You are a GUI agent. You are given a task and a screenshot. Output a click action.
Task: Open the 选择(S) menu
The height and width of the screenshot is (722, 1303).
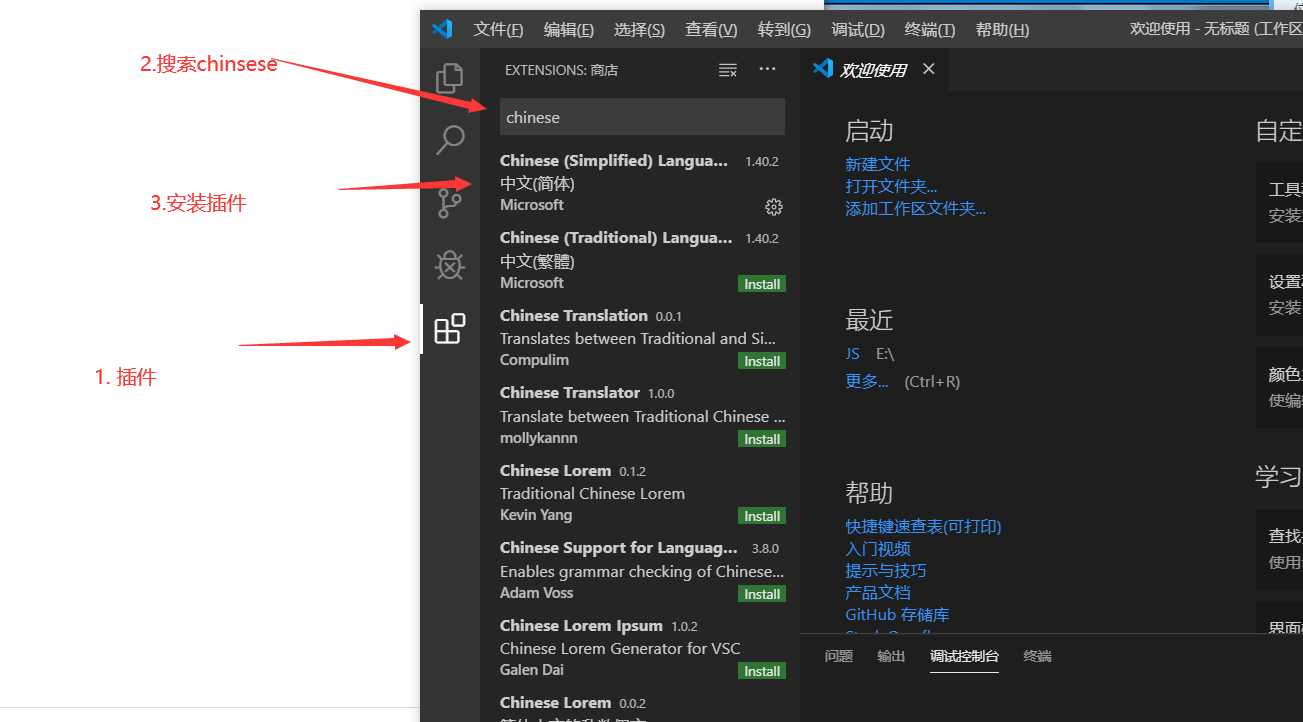pos(639,29)
